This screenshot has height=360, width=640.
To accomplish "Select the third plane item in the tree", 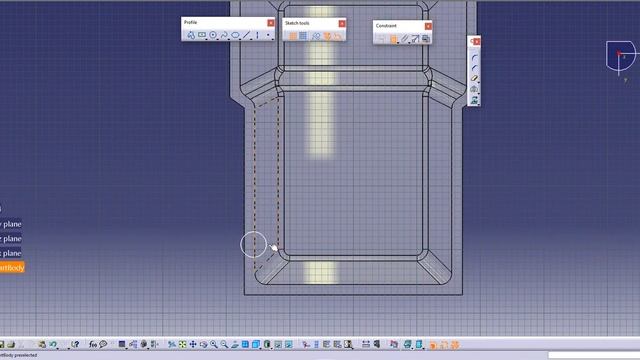I will [11, 253].
